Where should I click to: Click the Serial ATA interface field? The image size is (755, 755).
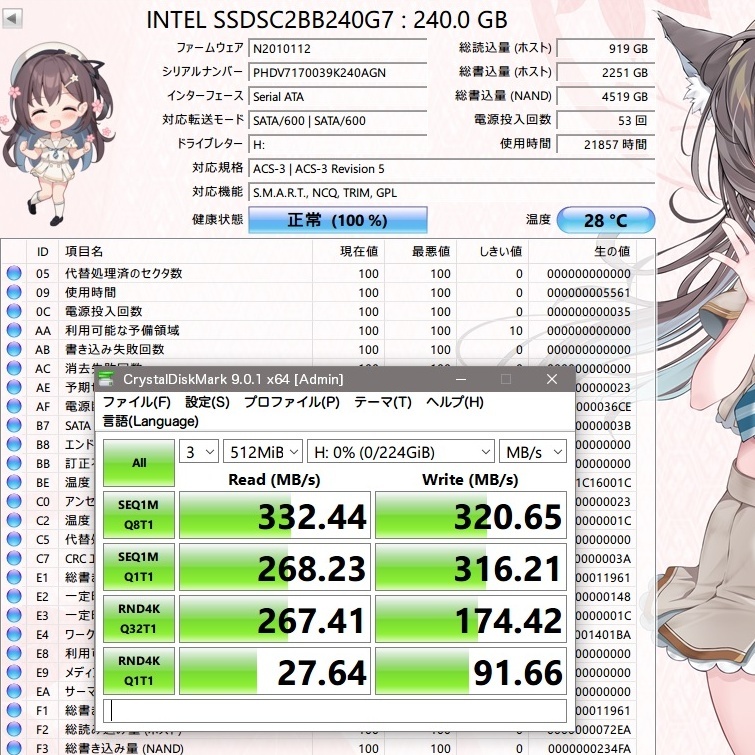(x=338, y=96)
